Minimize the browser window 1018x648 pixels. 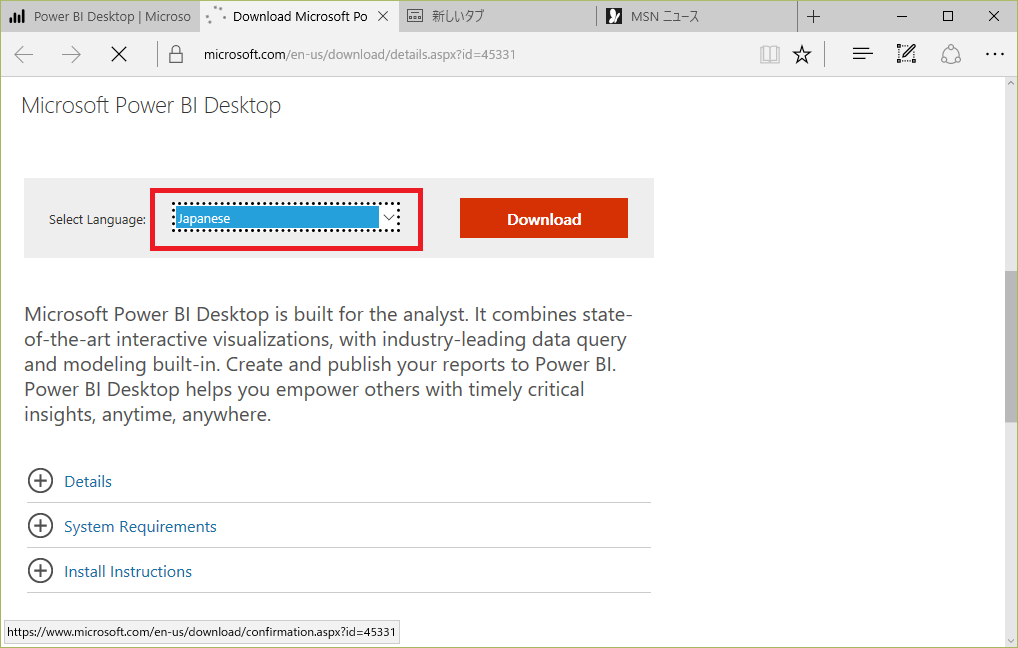(902, 16)
